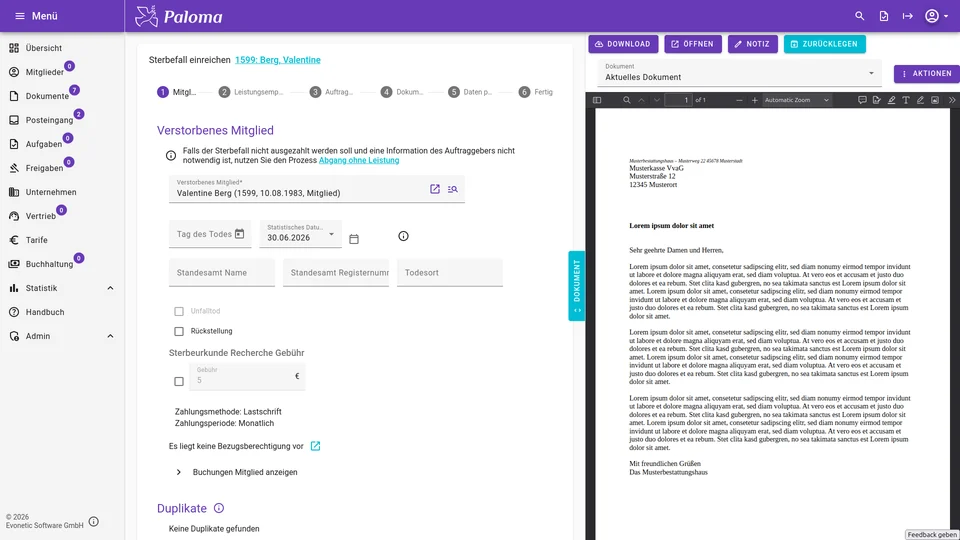Click the logout arrow icon in top bar
960x540 pixels.
pyautogui.click(x=907, y=16)
